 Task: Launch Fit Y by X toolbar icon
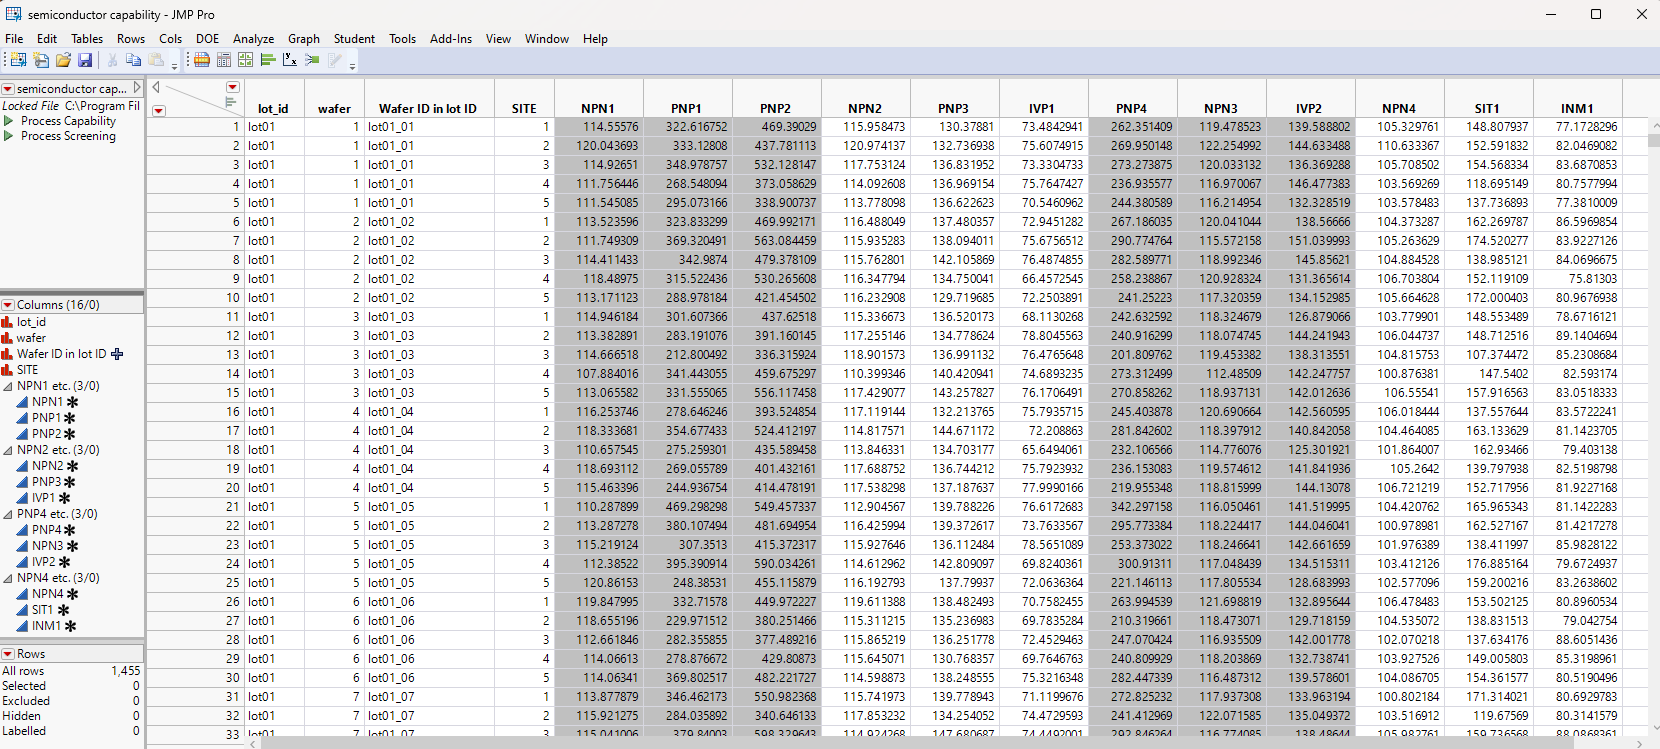pos(289,60)
